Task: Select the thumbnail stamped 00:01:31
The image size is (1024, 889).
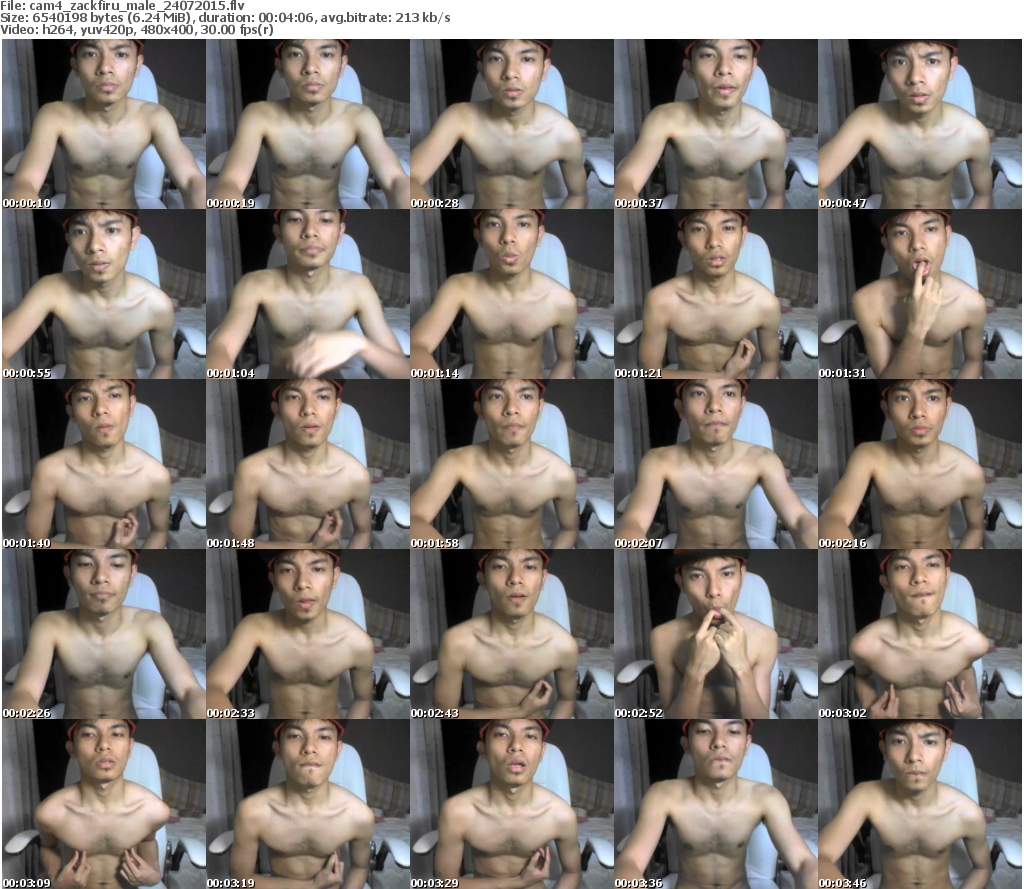Action: [x=920, y=294]
